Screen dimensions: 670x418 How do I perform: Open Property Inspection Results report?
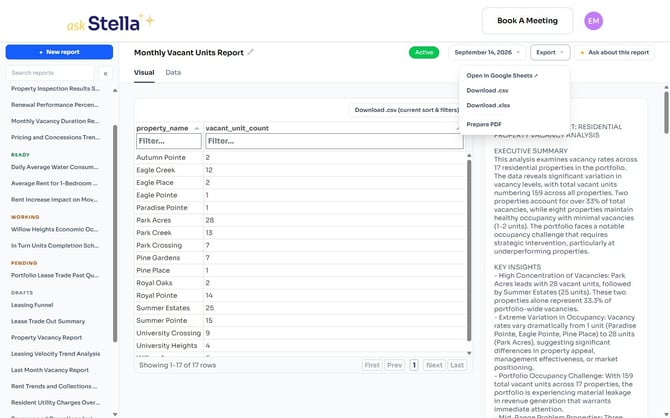tap(55, 88)
